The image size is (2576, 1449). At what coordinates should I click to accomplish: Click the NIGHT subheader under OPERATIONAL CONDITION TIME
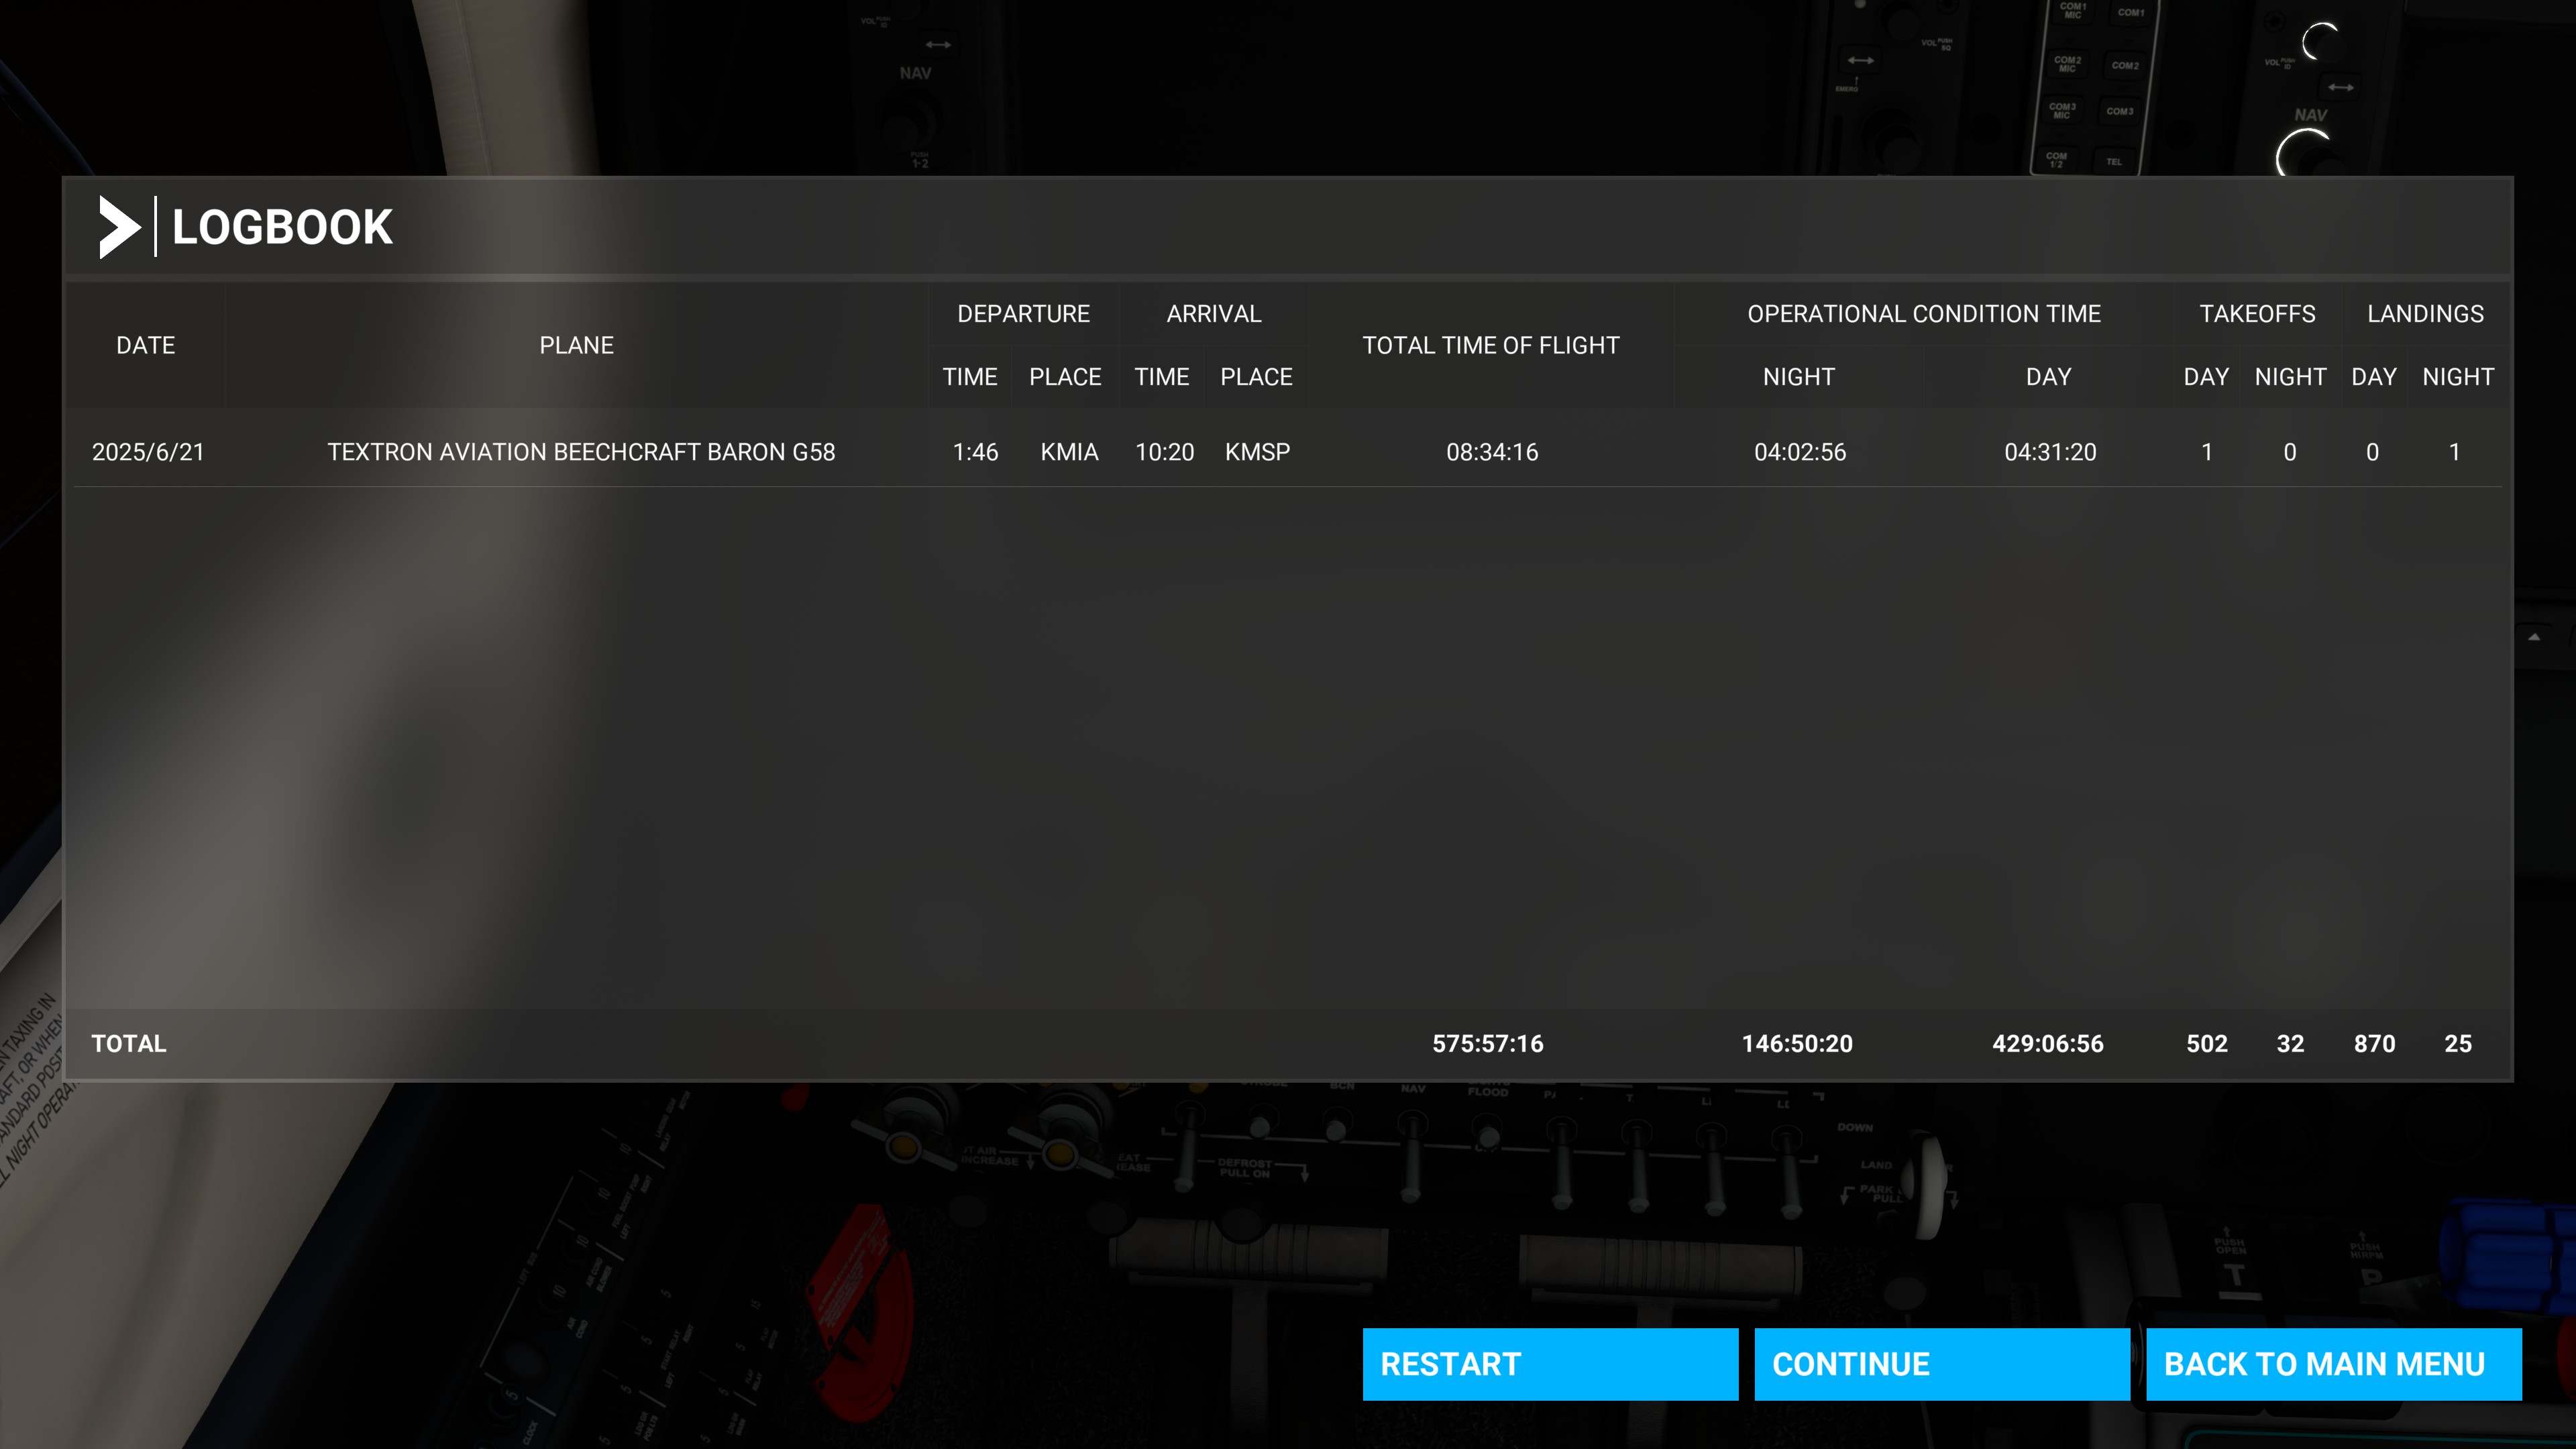point(1799,377)
